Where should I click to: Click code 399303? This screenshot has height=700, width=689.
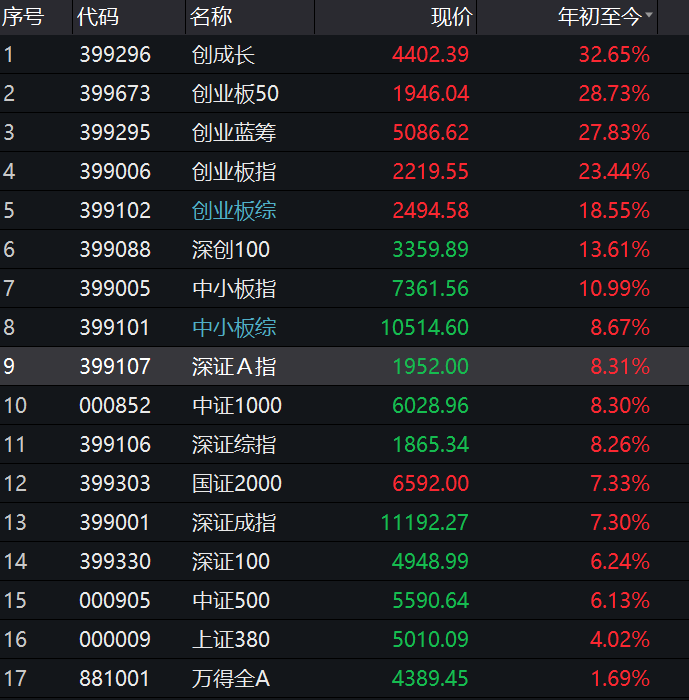point(115,483)
